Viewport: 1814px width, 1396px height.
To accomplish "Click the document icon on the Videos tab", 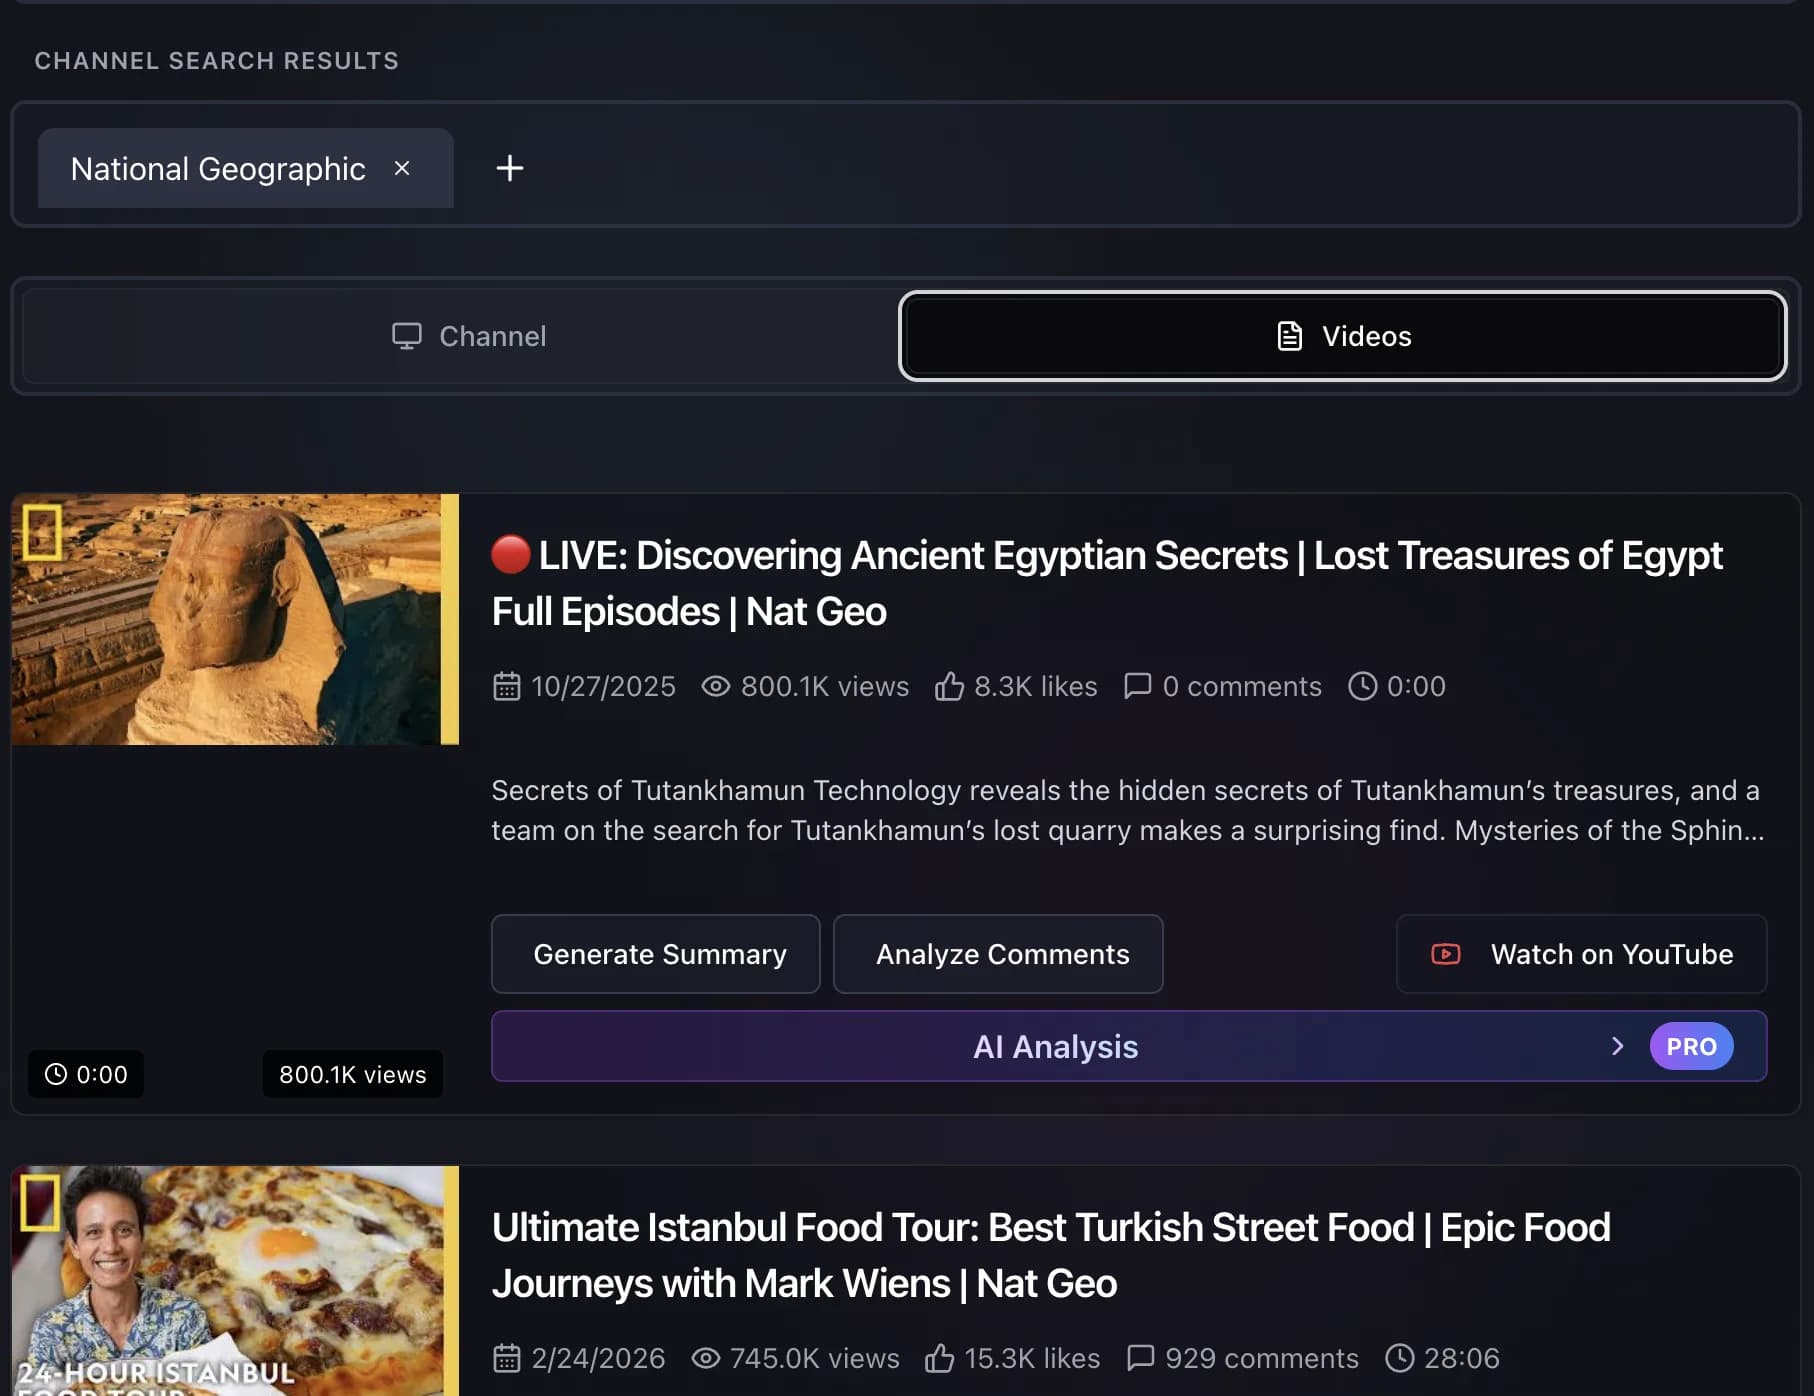I will pyautogui.click(x=1287, y=336).
